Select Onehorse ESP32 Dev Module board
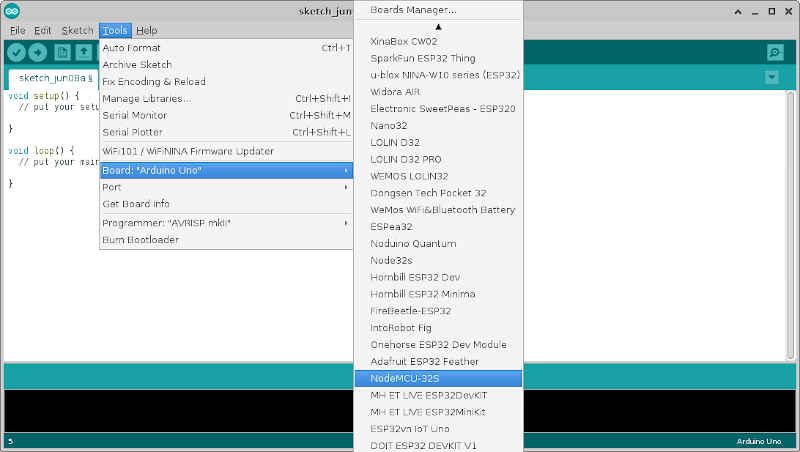The image size is (800, 452). (438, 344)
